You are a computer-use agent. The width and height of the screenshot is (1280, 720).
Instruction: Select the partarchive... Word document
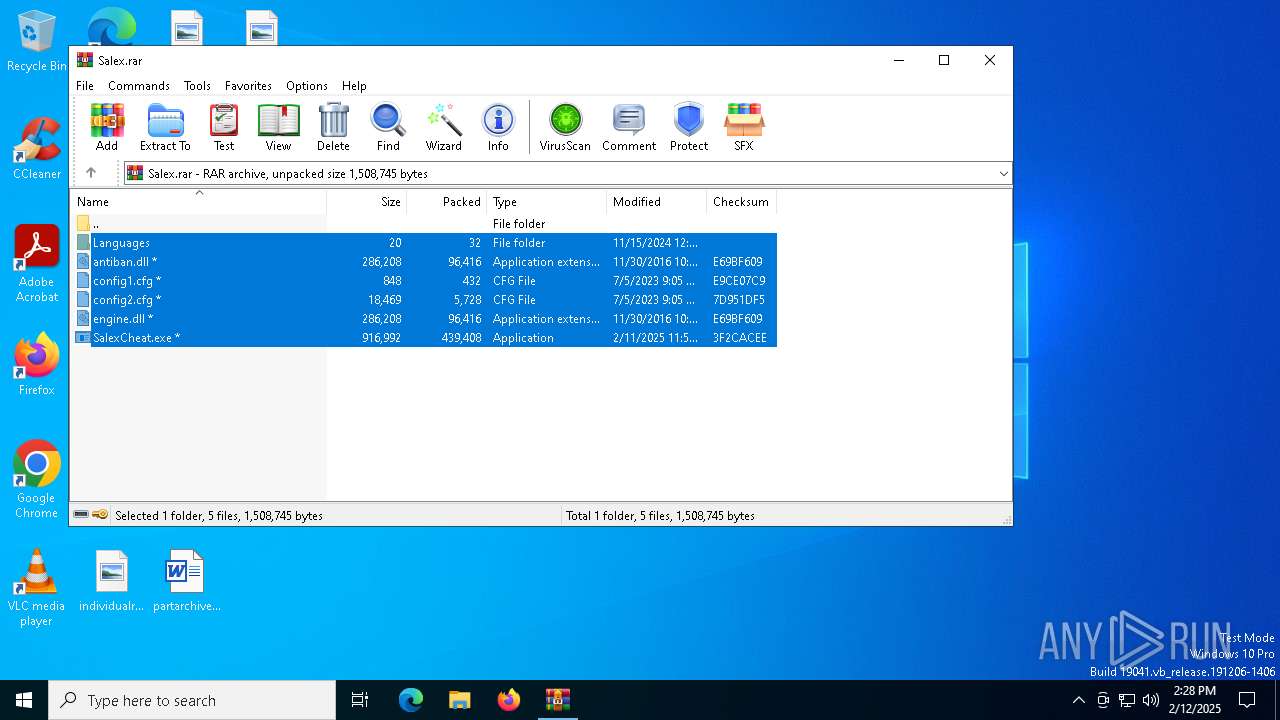click(186, 580)
